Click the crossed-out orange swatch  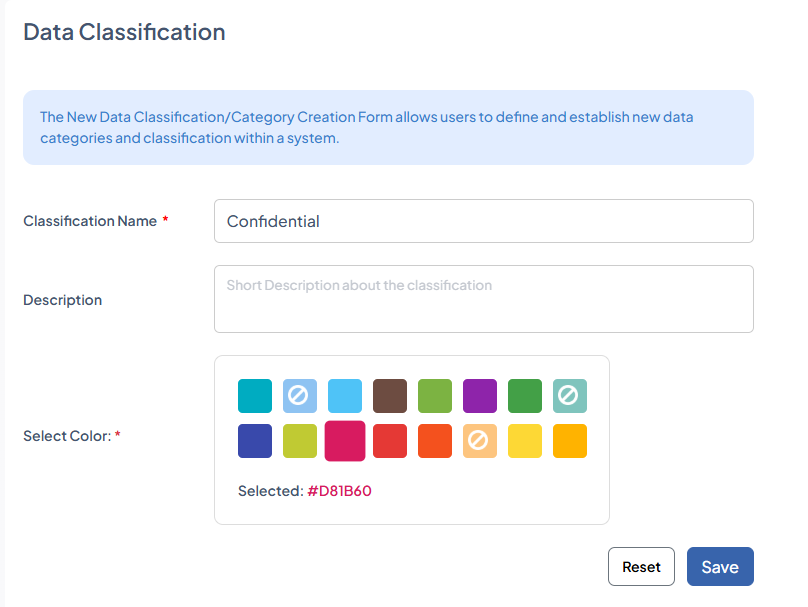pyautogui.click(x=480, y=441)
